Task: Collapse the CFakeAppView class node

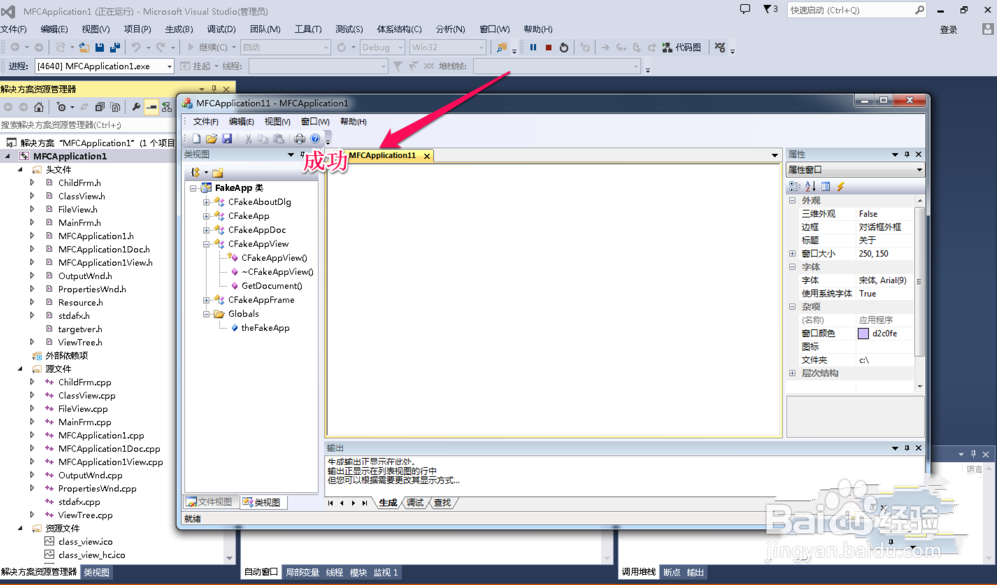Action: [206, 244]
